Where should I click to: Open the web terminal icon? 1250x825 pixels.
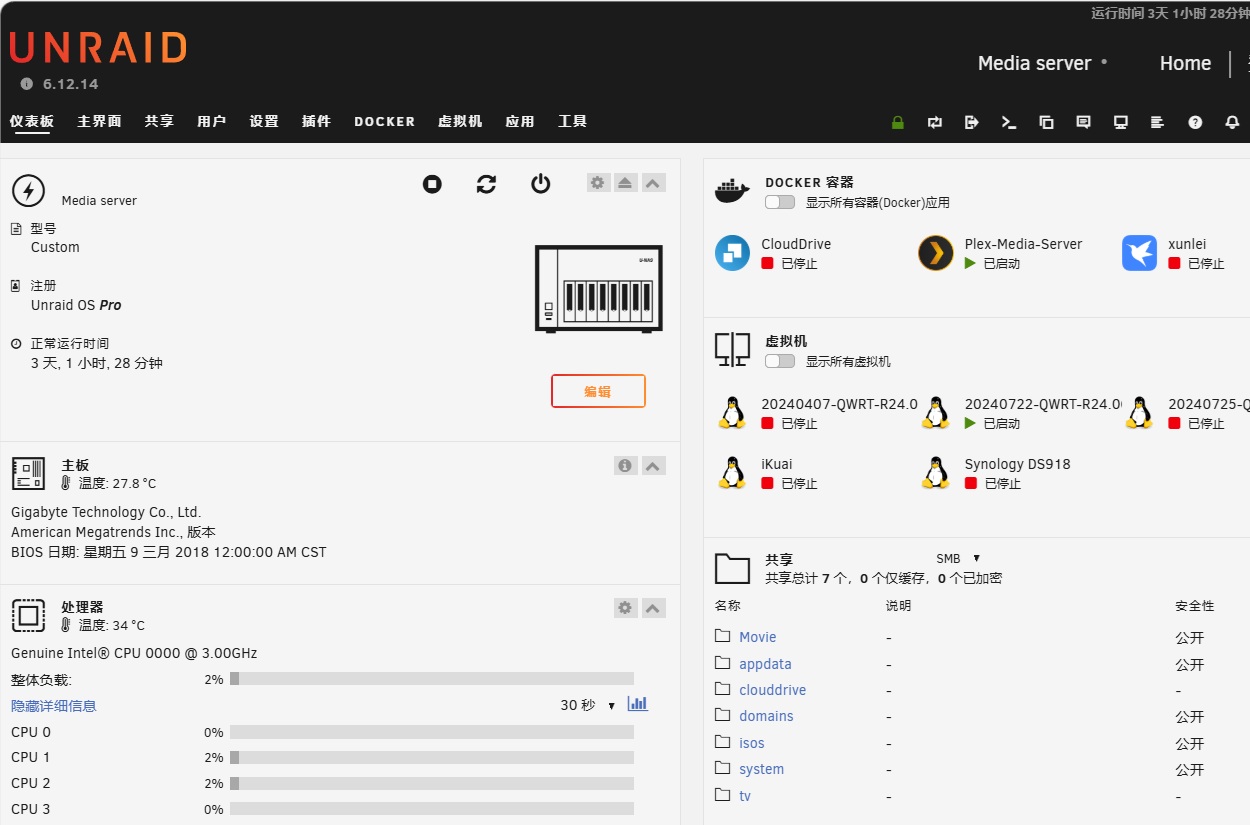[x=1009, y=122]
